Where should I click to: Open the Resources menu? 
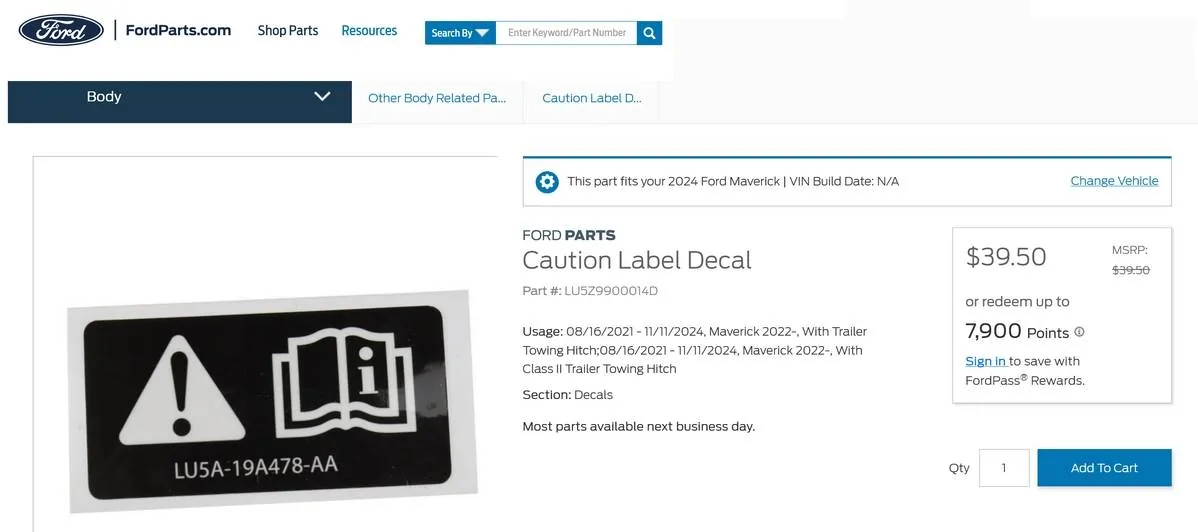369,31
